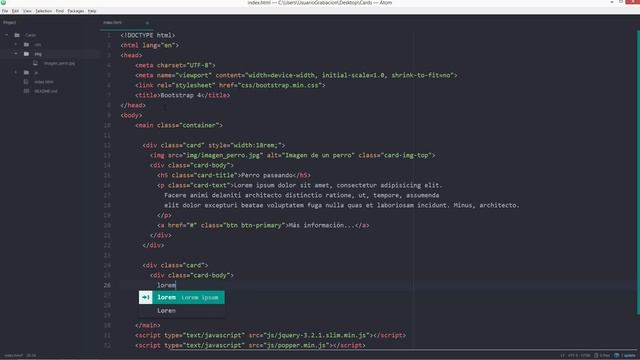Click the Cards folder icon
The height and width of the screenshot is (360, 640).
pos(17,35)
